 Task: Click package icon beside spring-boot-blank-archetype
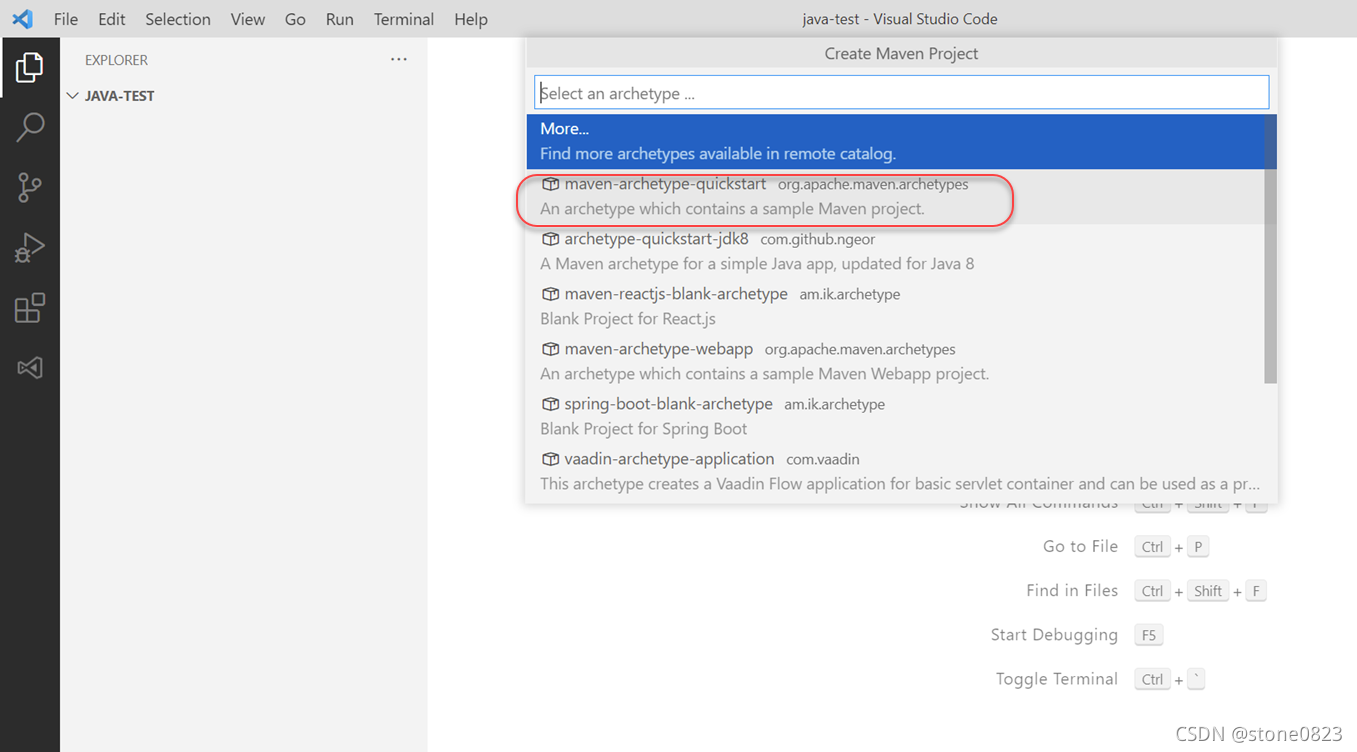click(550, 404)
